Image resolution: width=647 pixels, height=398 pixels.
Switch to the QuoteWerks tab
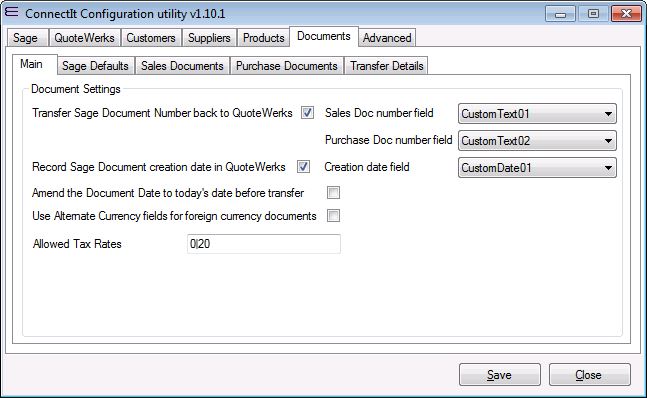pyautogui.click(x=84, y=38)
